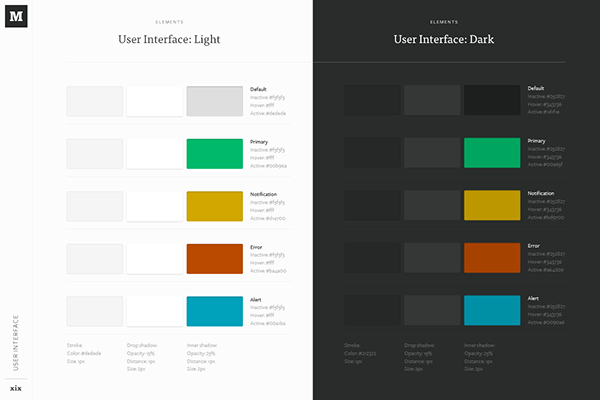Image resolution: width=600 pixels, height=400 pixels.
Task: Pick the orange Error swatch in the Dark panel
Action: (x=492, y=257)
